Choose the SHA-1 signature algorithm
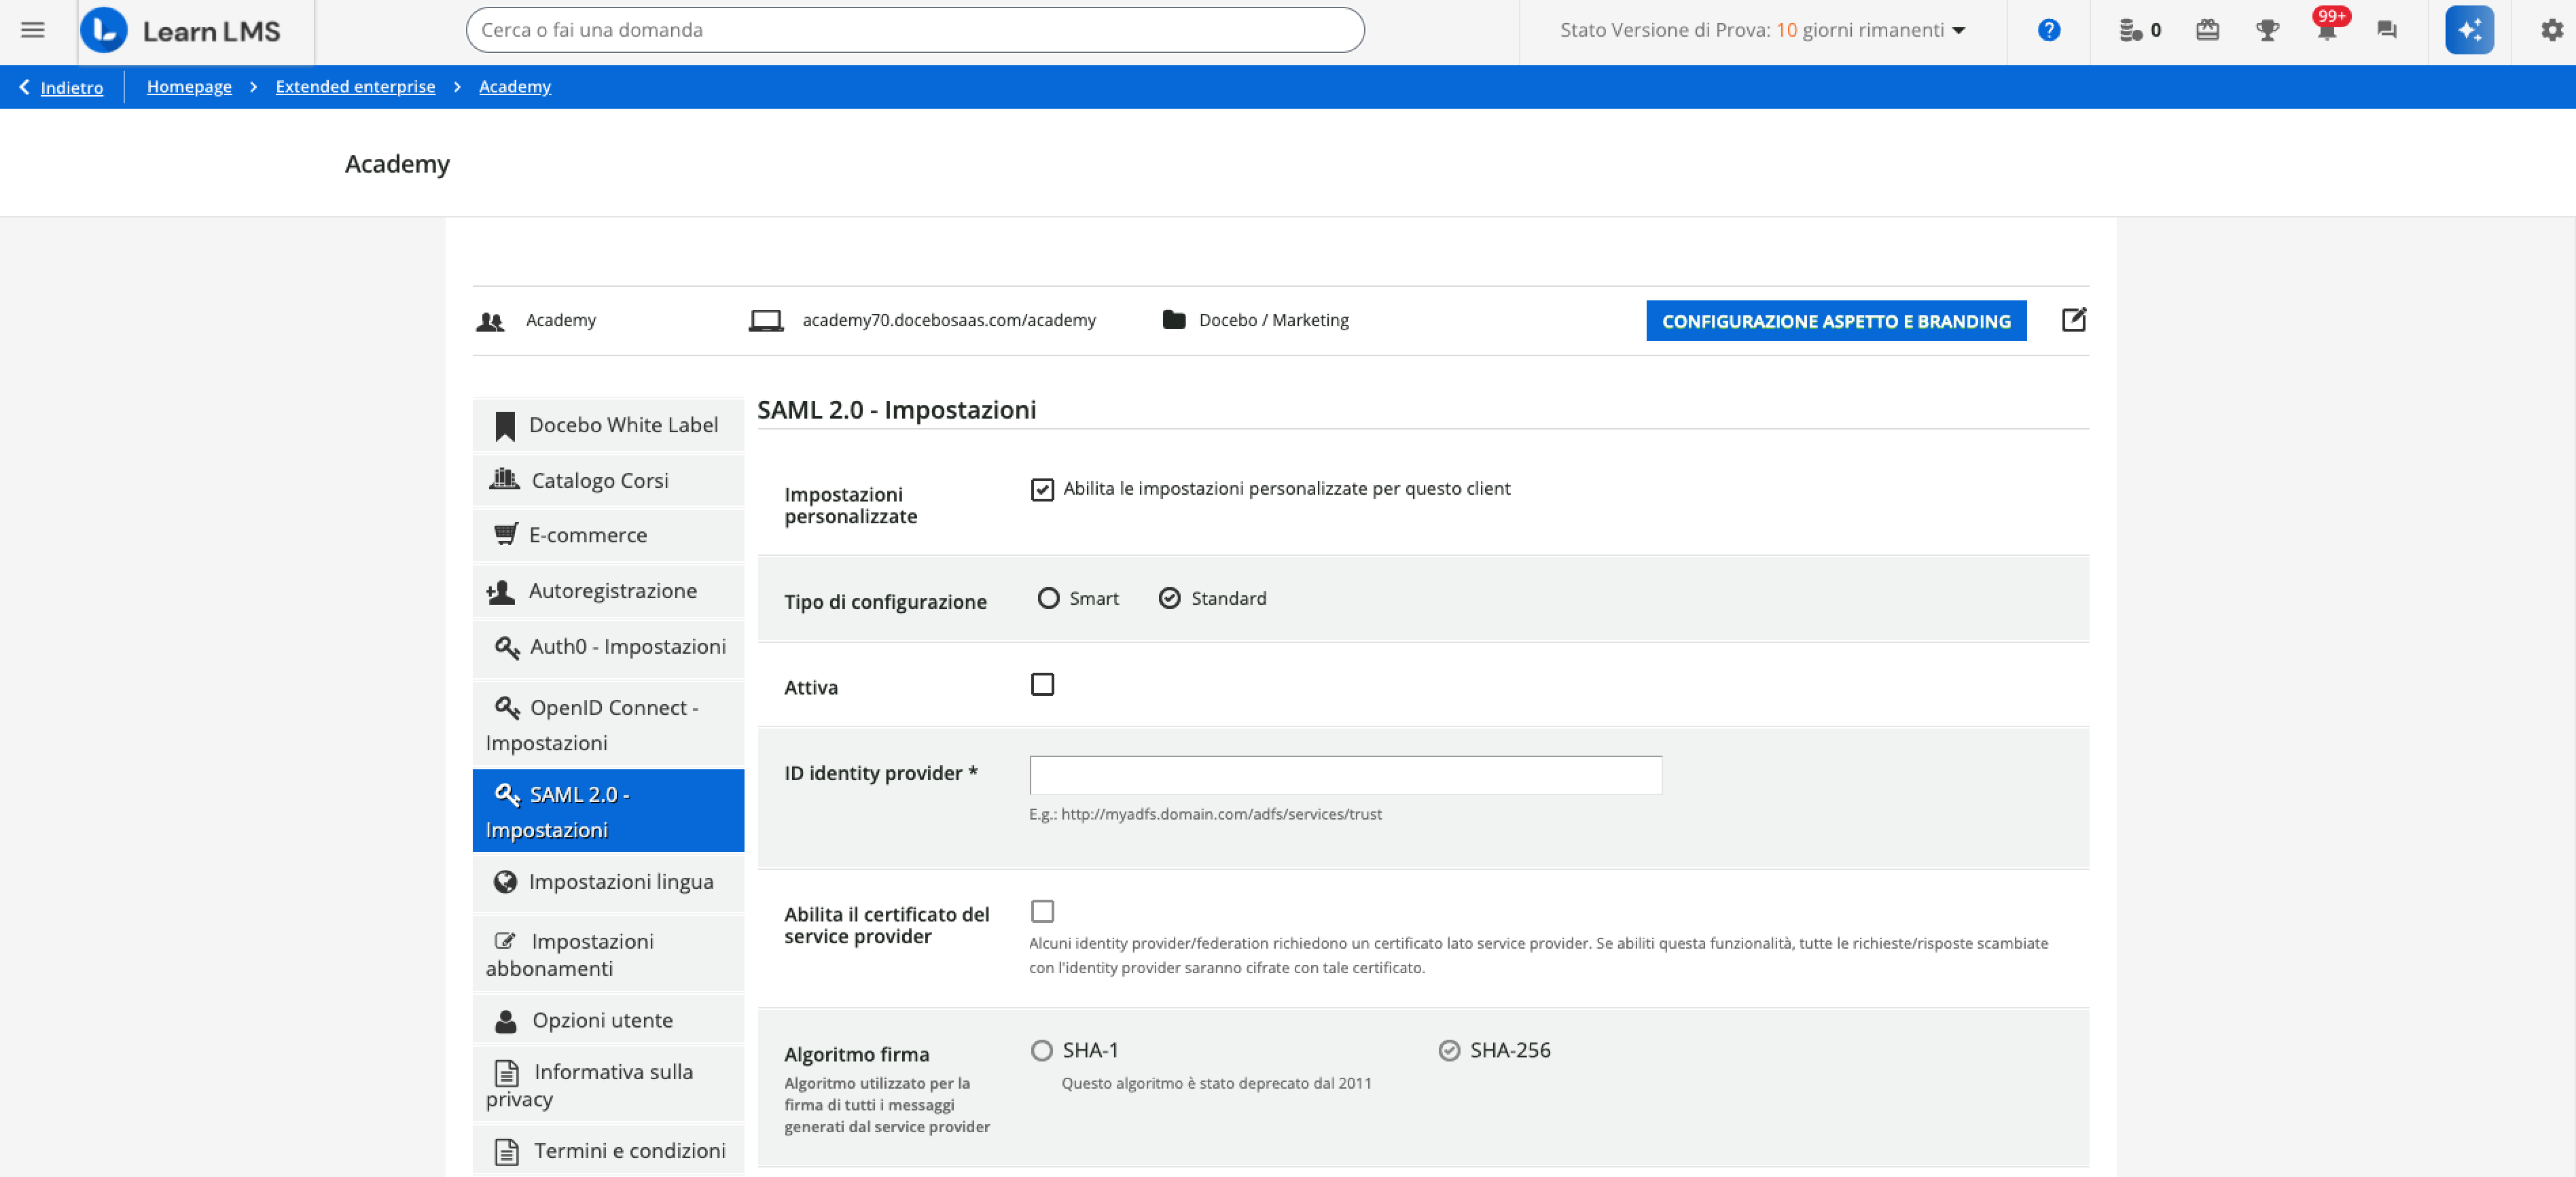This screenshot has width=2576, height=1177. coord(1042,1050)
